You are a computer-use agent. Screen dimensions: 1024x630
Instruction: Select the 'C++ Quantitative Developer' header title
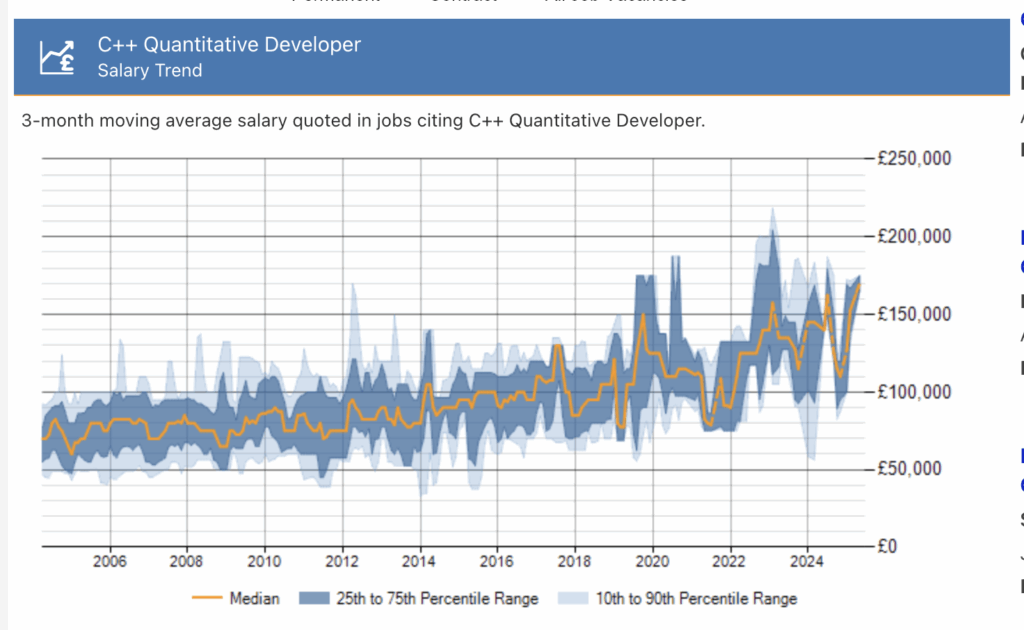point(229,44)
